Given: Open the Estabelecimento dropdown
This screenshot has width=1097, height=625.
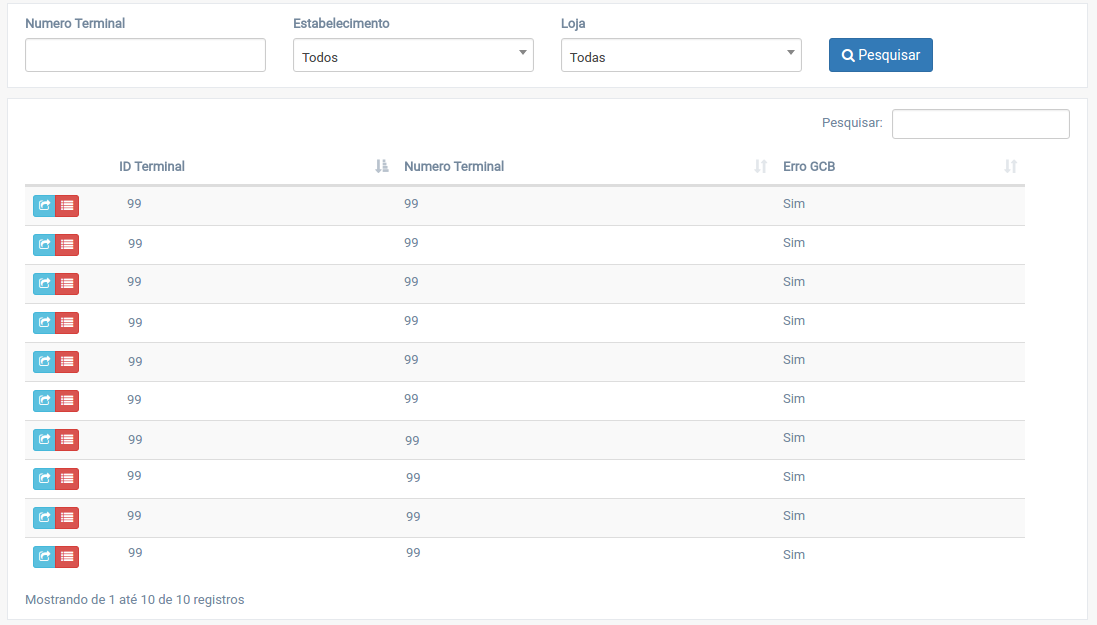Looking at the screenshot, I should tap(412, 56).
